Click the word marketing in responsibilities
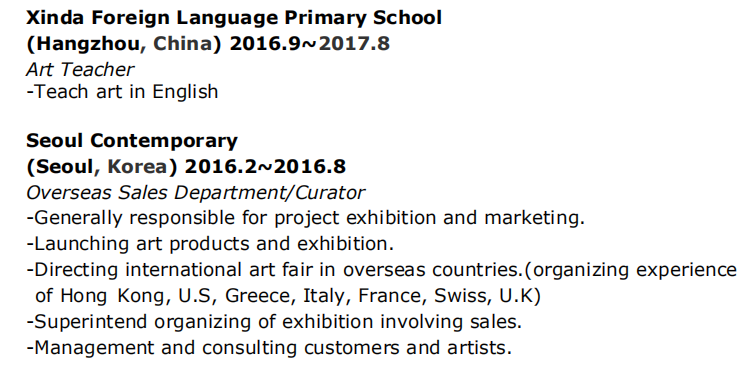The height and width of the screenshot is (366, 751). coord(535,219)
